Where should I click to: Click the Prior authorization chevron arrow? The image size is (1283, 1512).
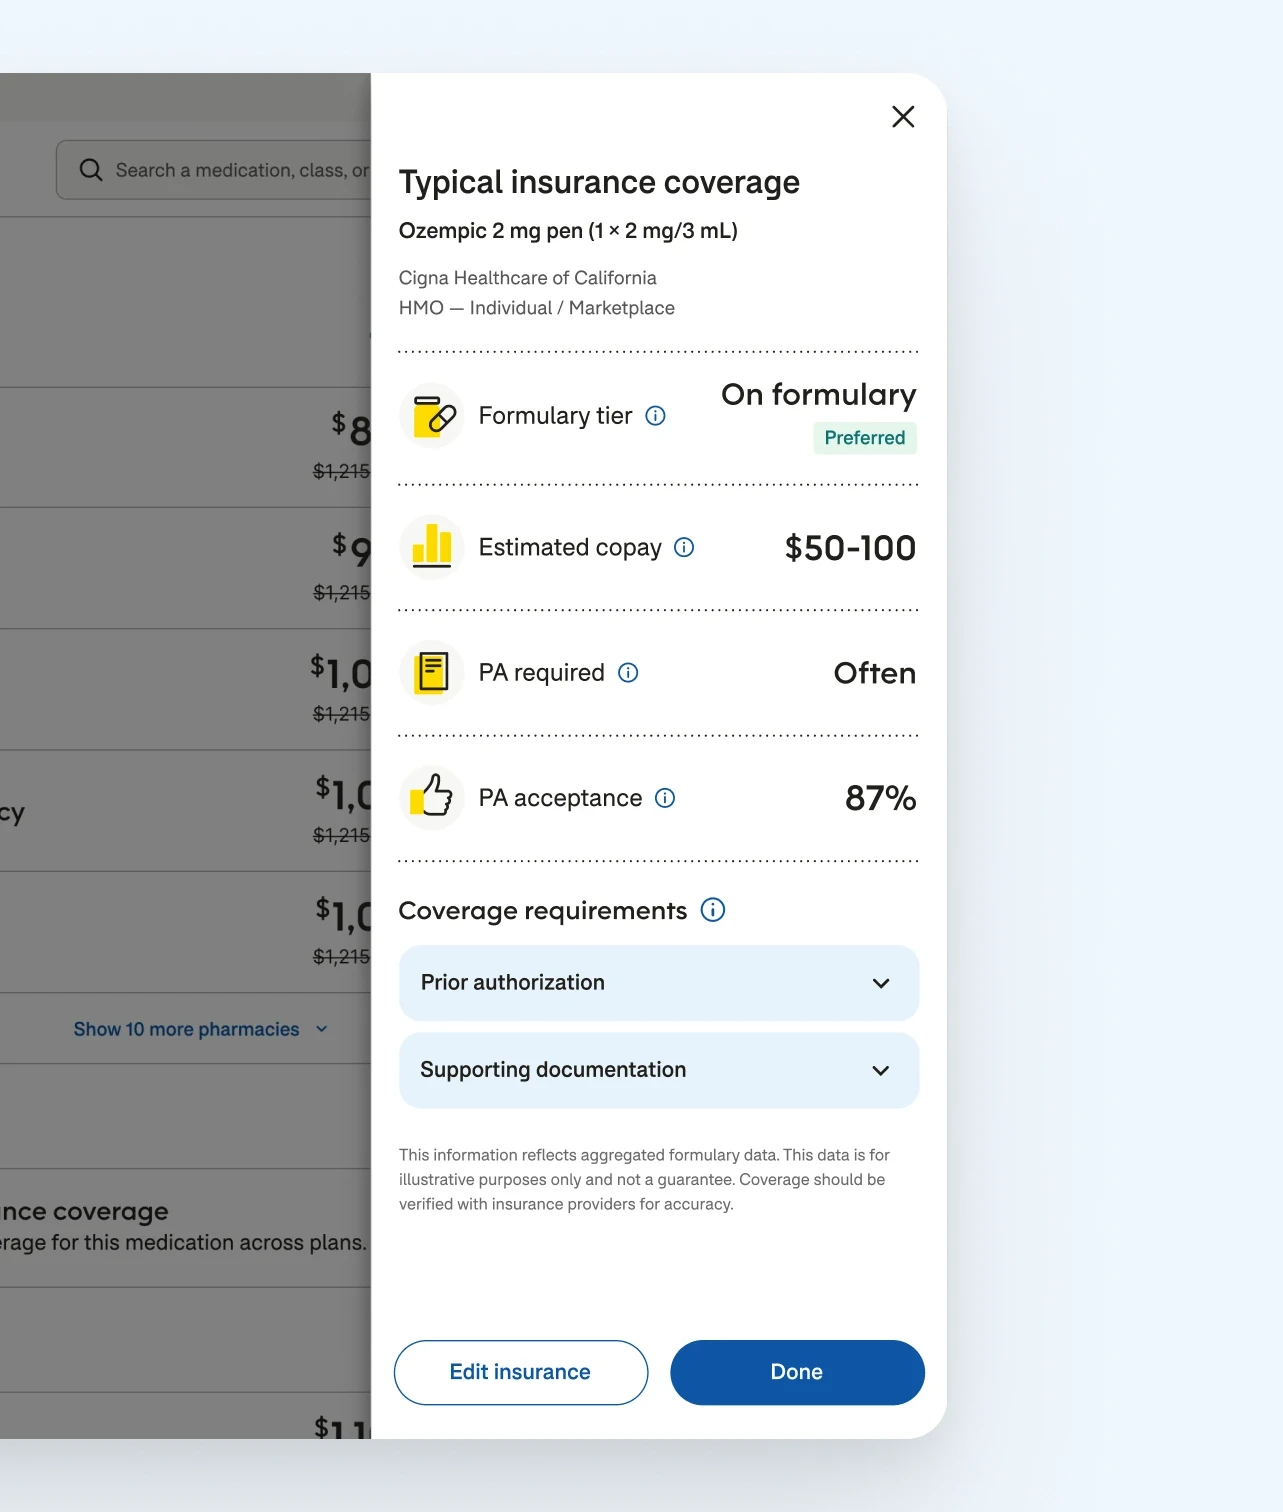click(x=881, y=984)
